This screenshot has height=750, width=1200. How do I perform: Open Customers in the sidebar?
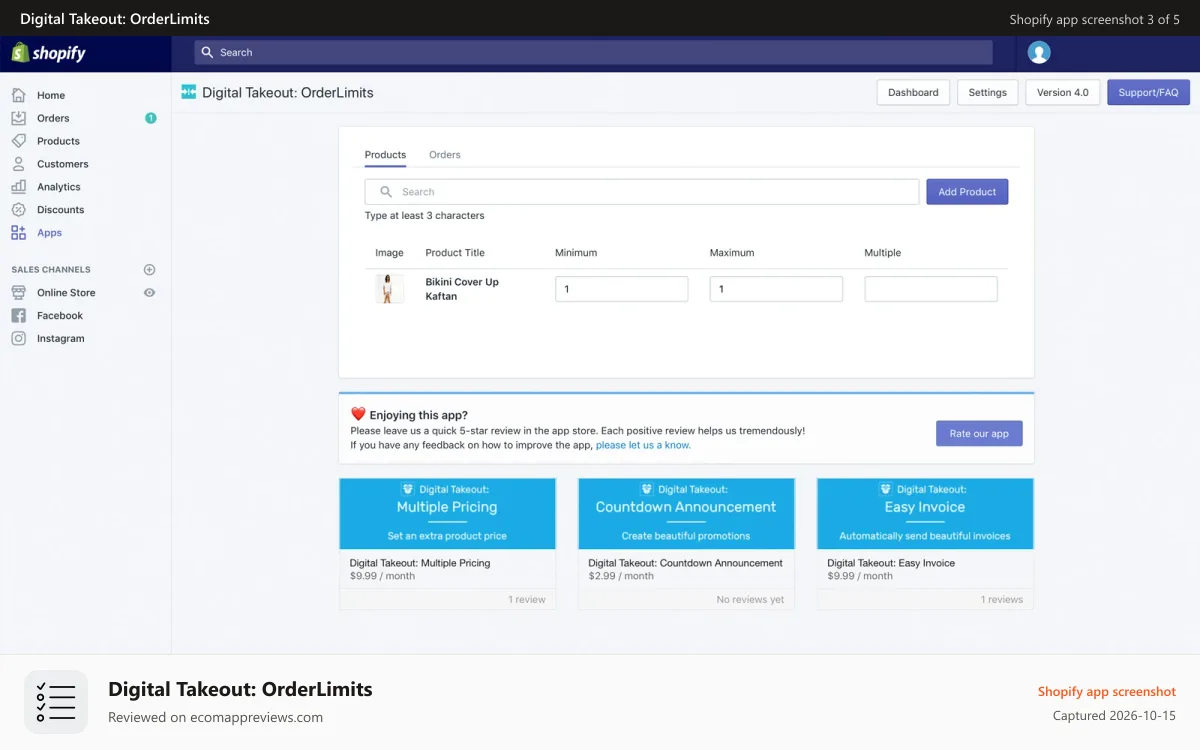coord(63,165)
